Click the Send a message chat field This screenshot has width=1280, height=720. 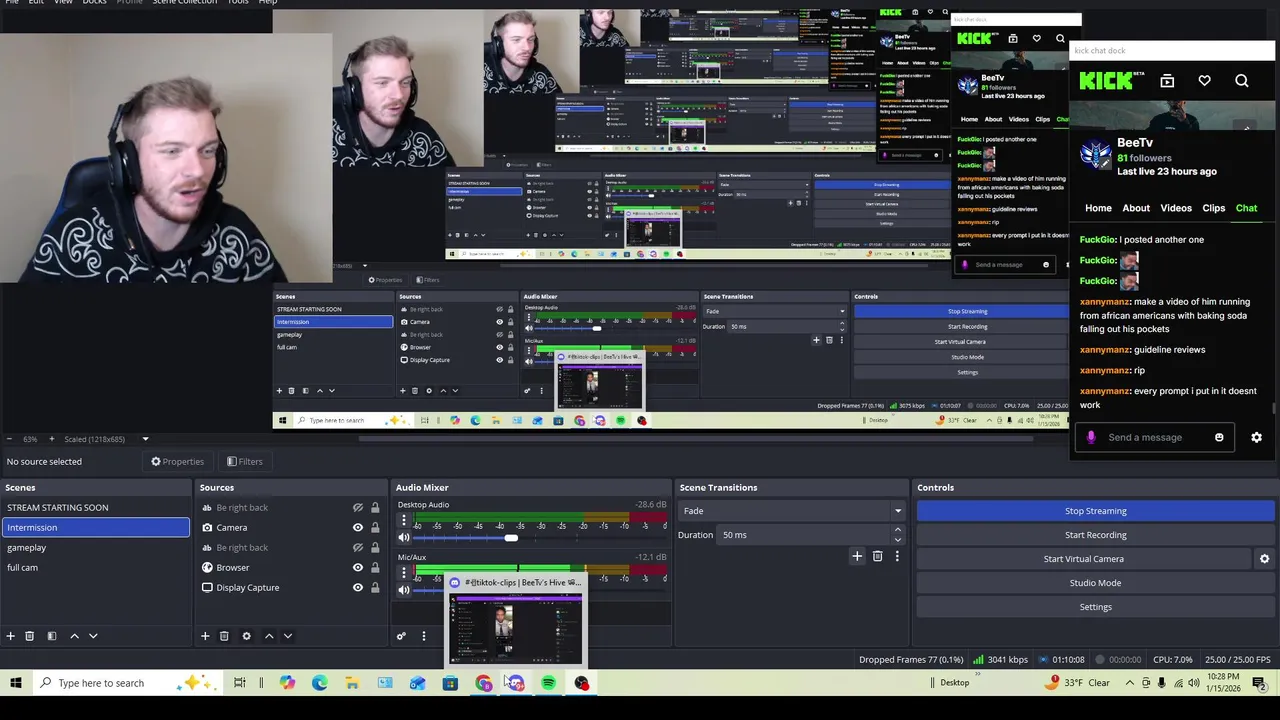(x=1155, y=437)
